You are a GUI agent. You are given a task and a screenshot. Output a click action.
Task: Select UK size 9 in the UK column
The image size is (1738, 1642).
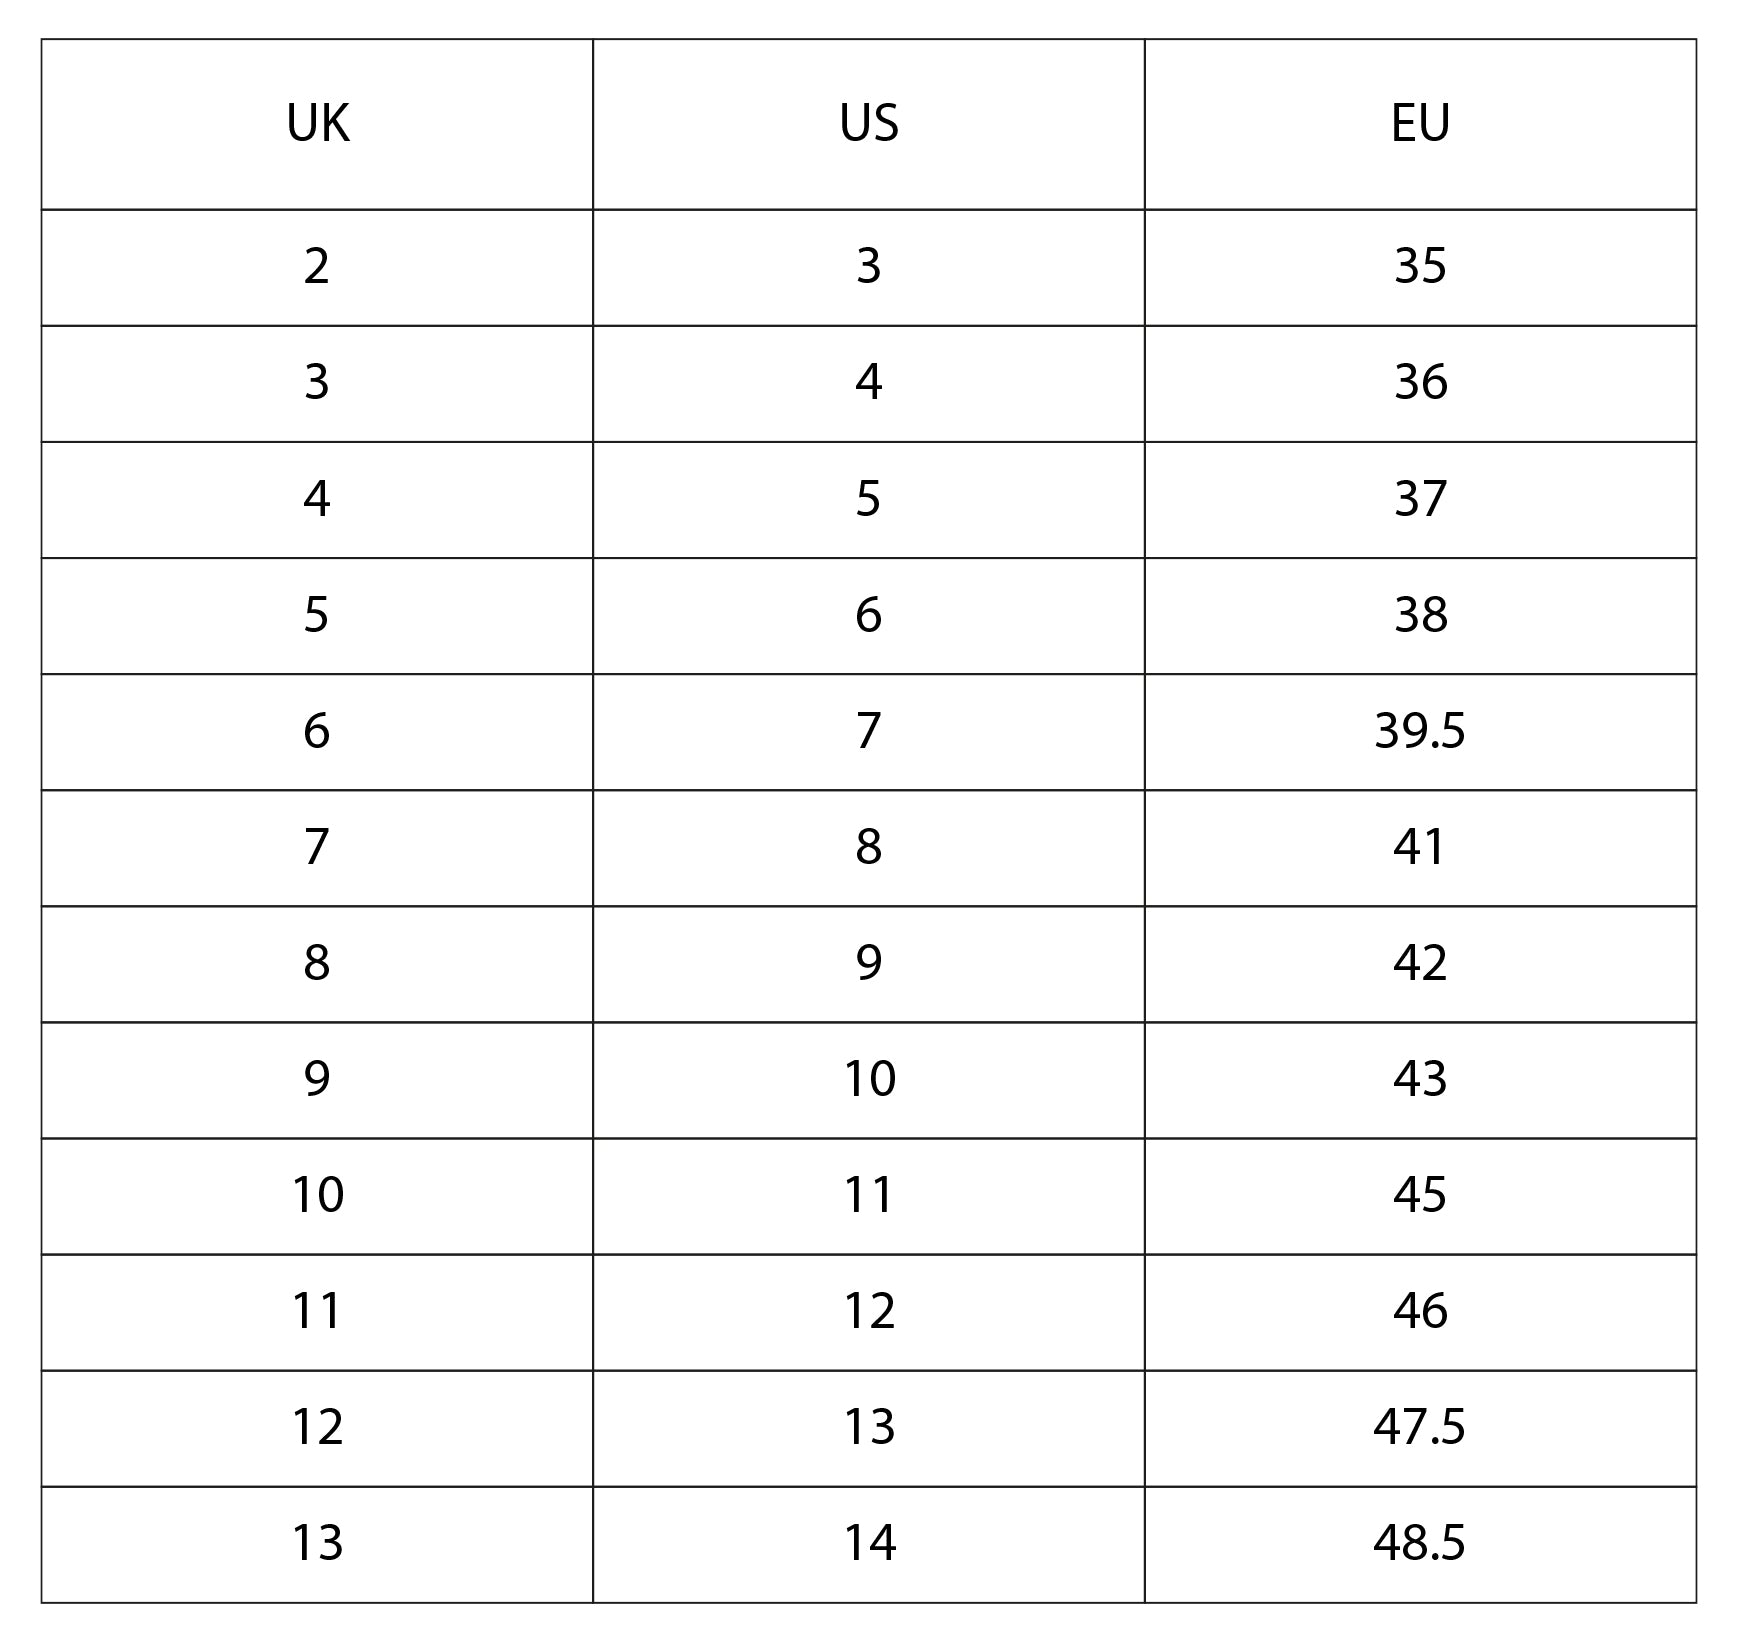[x=317, y=1079]
